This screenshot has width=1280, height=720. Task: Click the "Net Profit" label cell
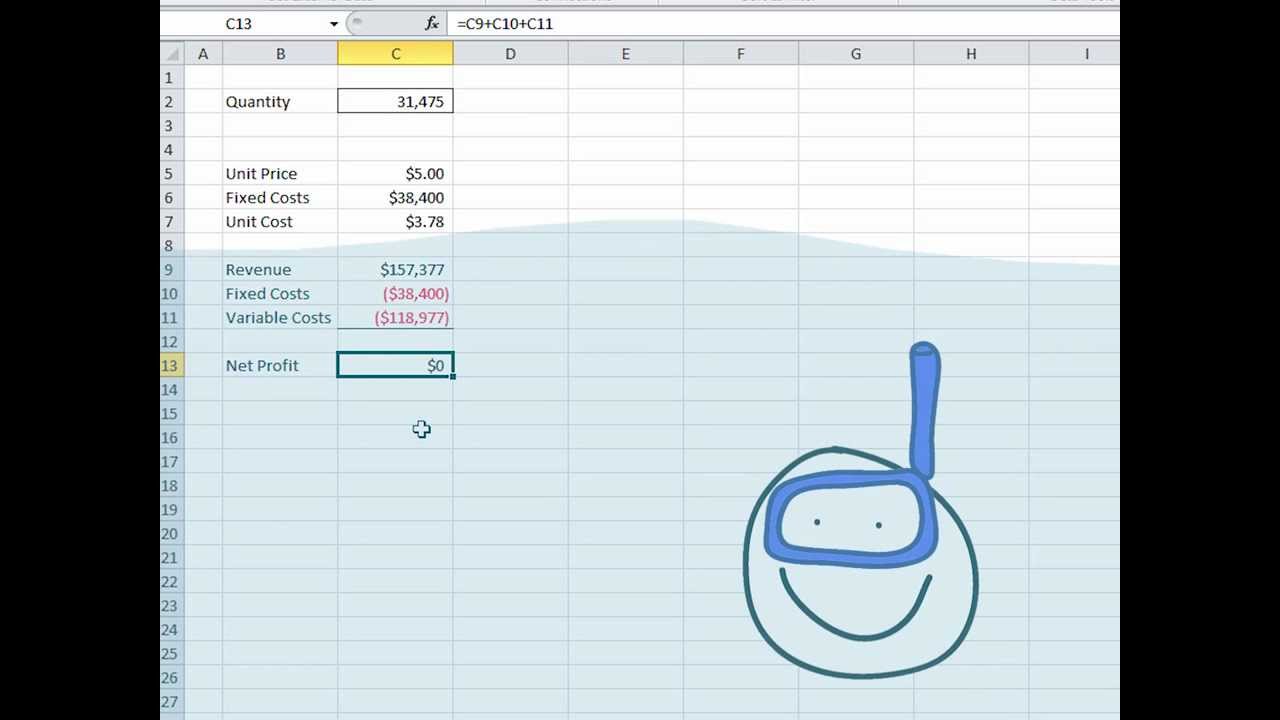[280, 366]
